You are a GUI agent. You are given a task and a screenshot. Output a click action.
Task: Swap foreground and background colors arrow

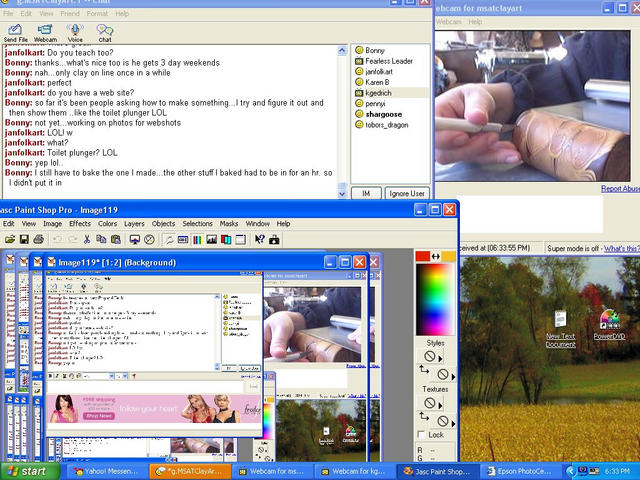(x=436, y=256)
